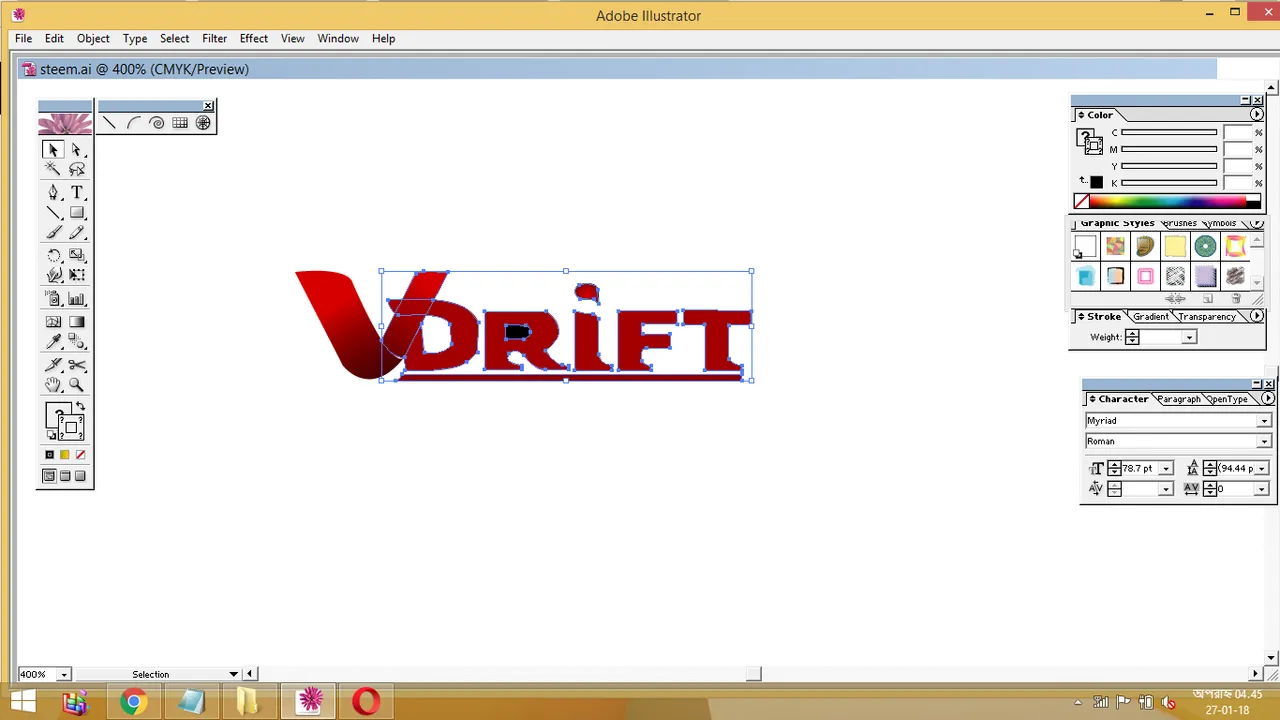Open the Selection status bar dropdown
The height and width of the screenshot is (720, 1280).
pos(234,674)
